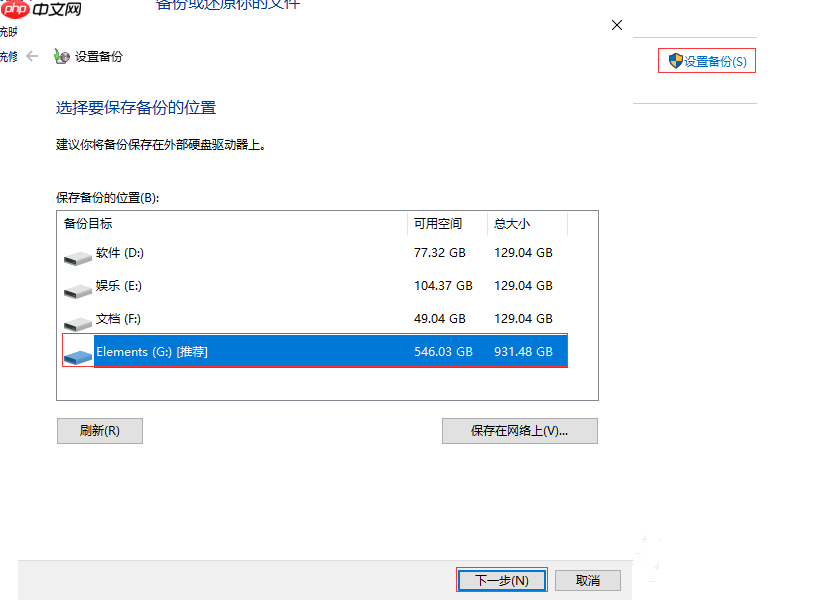Click the 设置备份 breadcrumb shield icon

tap(61, 57)
